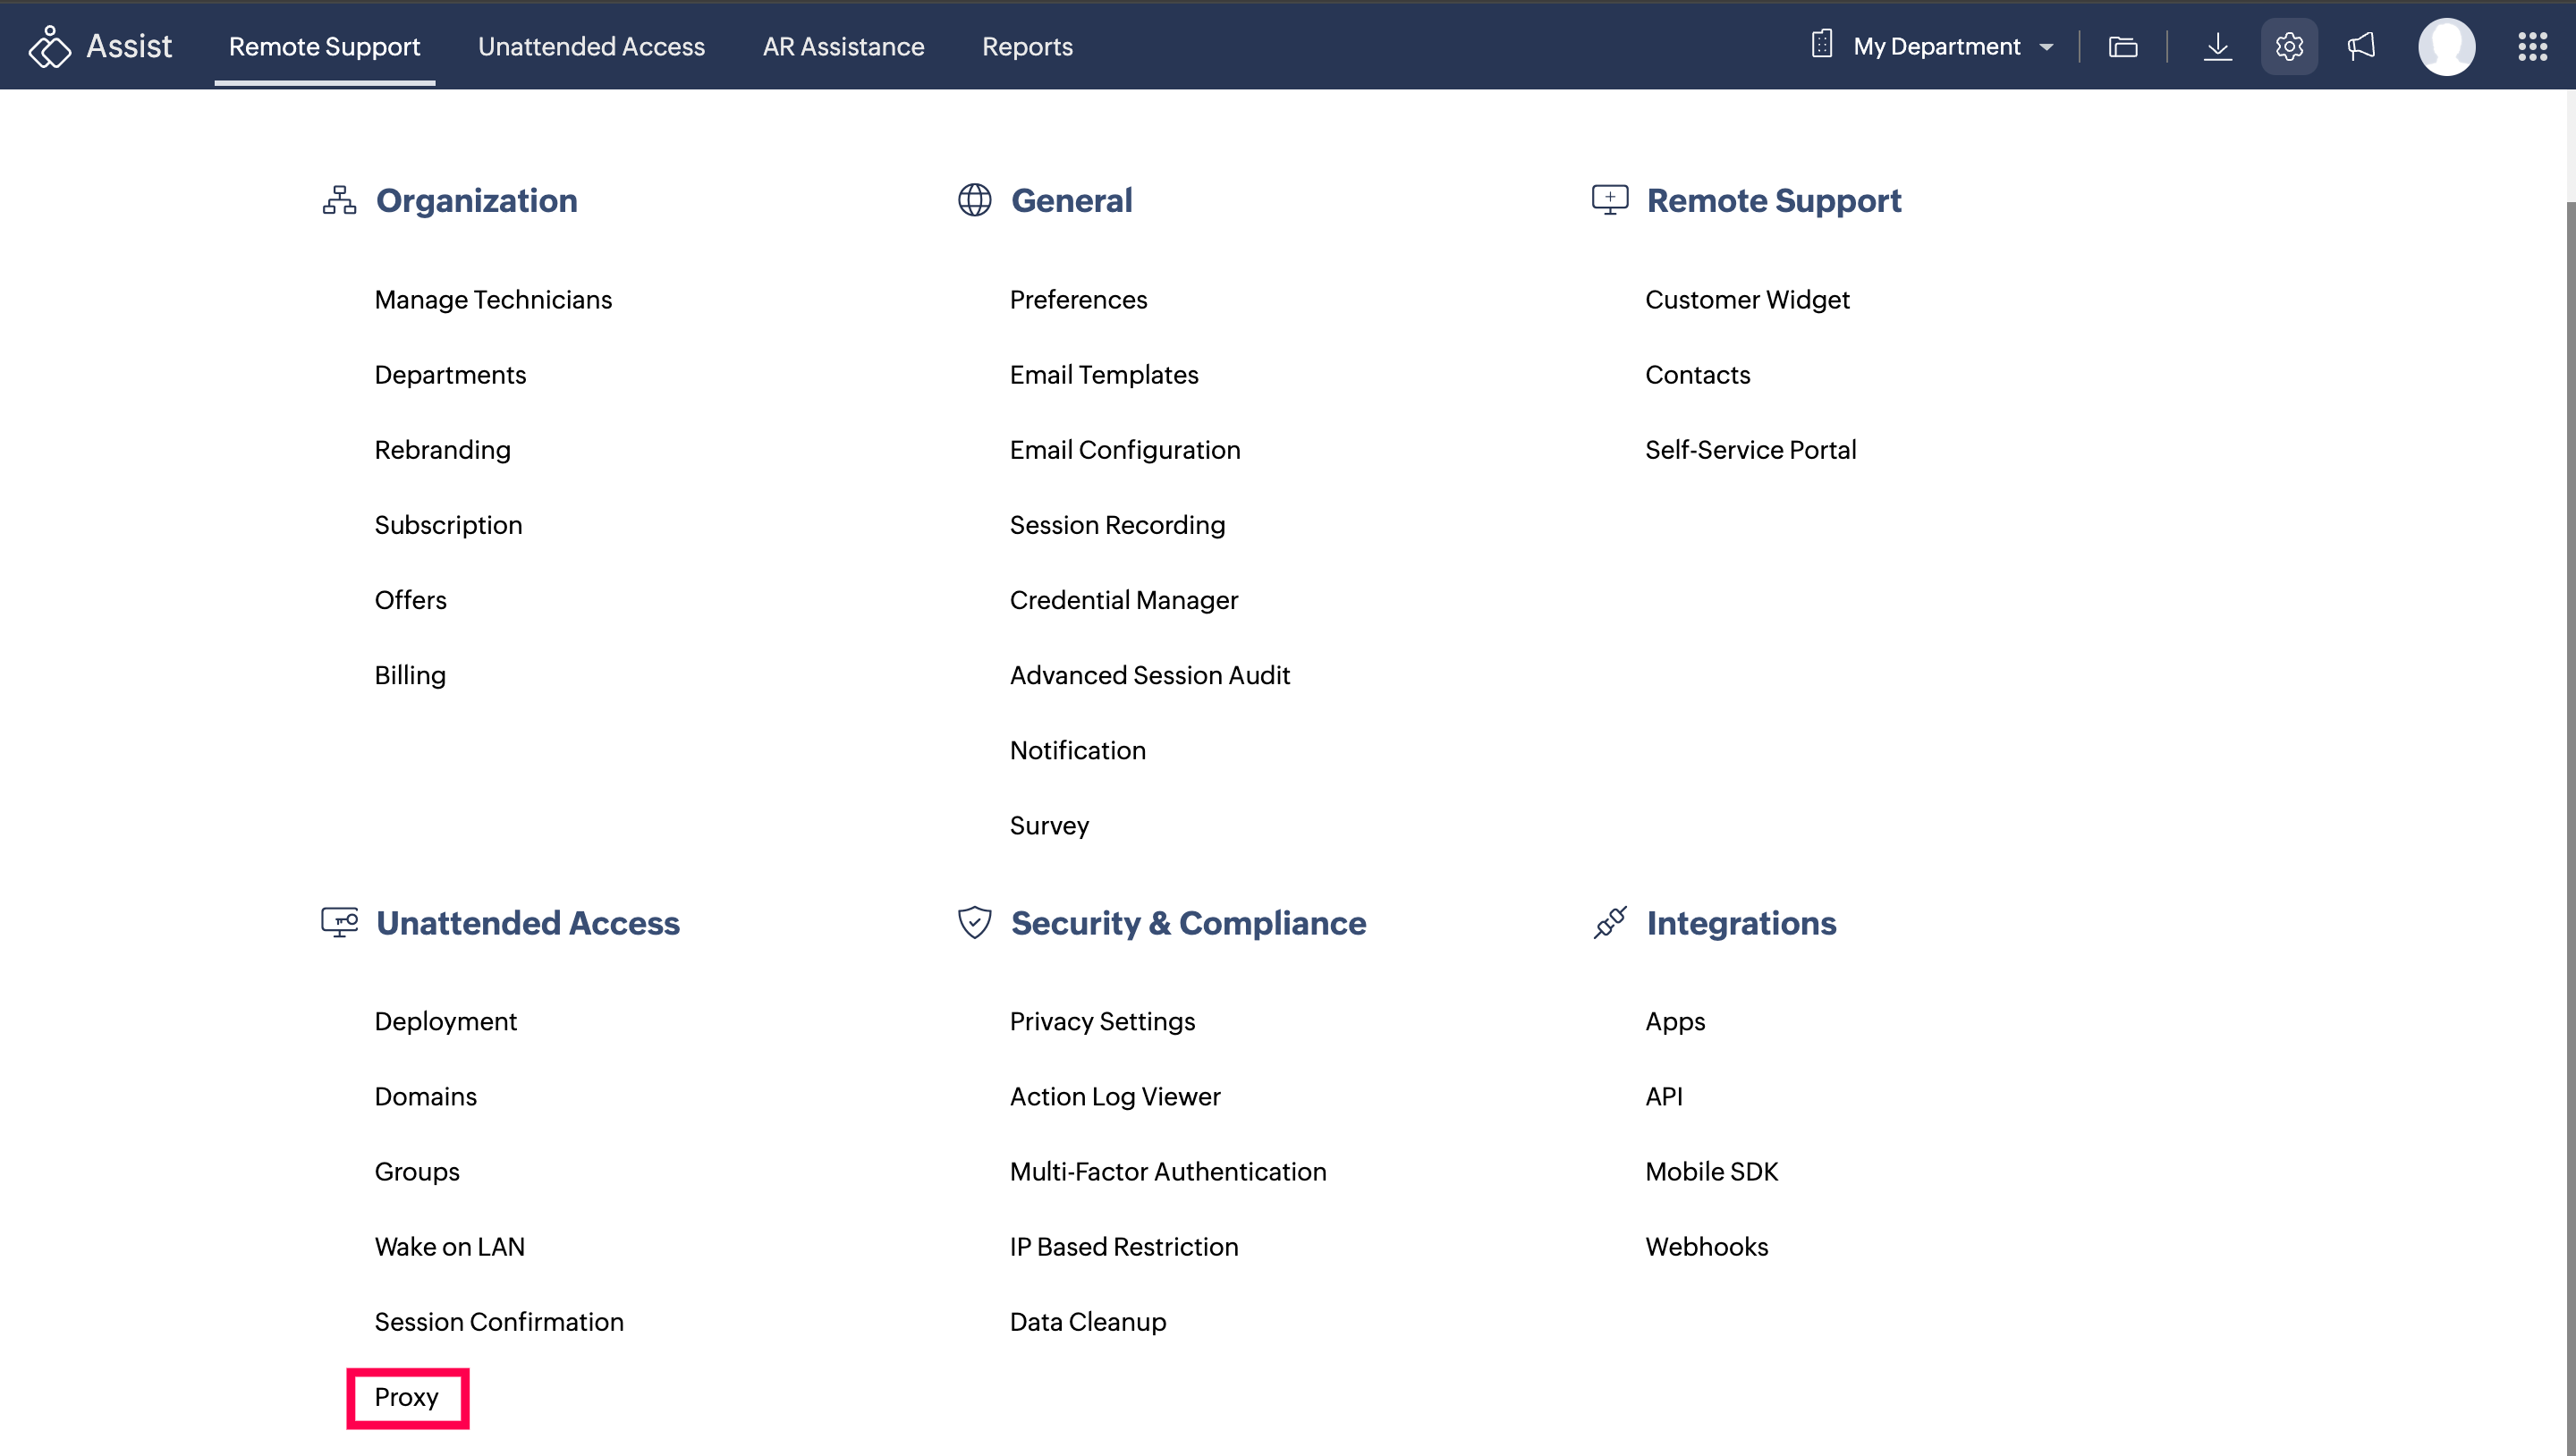The width and height of the screenshot is (2576, 1456).
Task: Select Multi-Factor Authentication option
Action: point(1167,1171)
